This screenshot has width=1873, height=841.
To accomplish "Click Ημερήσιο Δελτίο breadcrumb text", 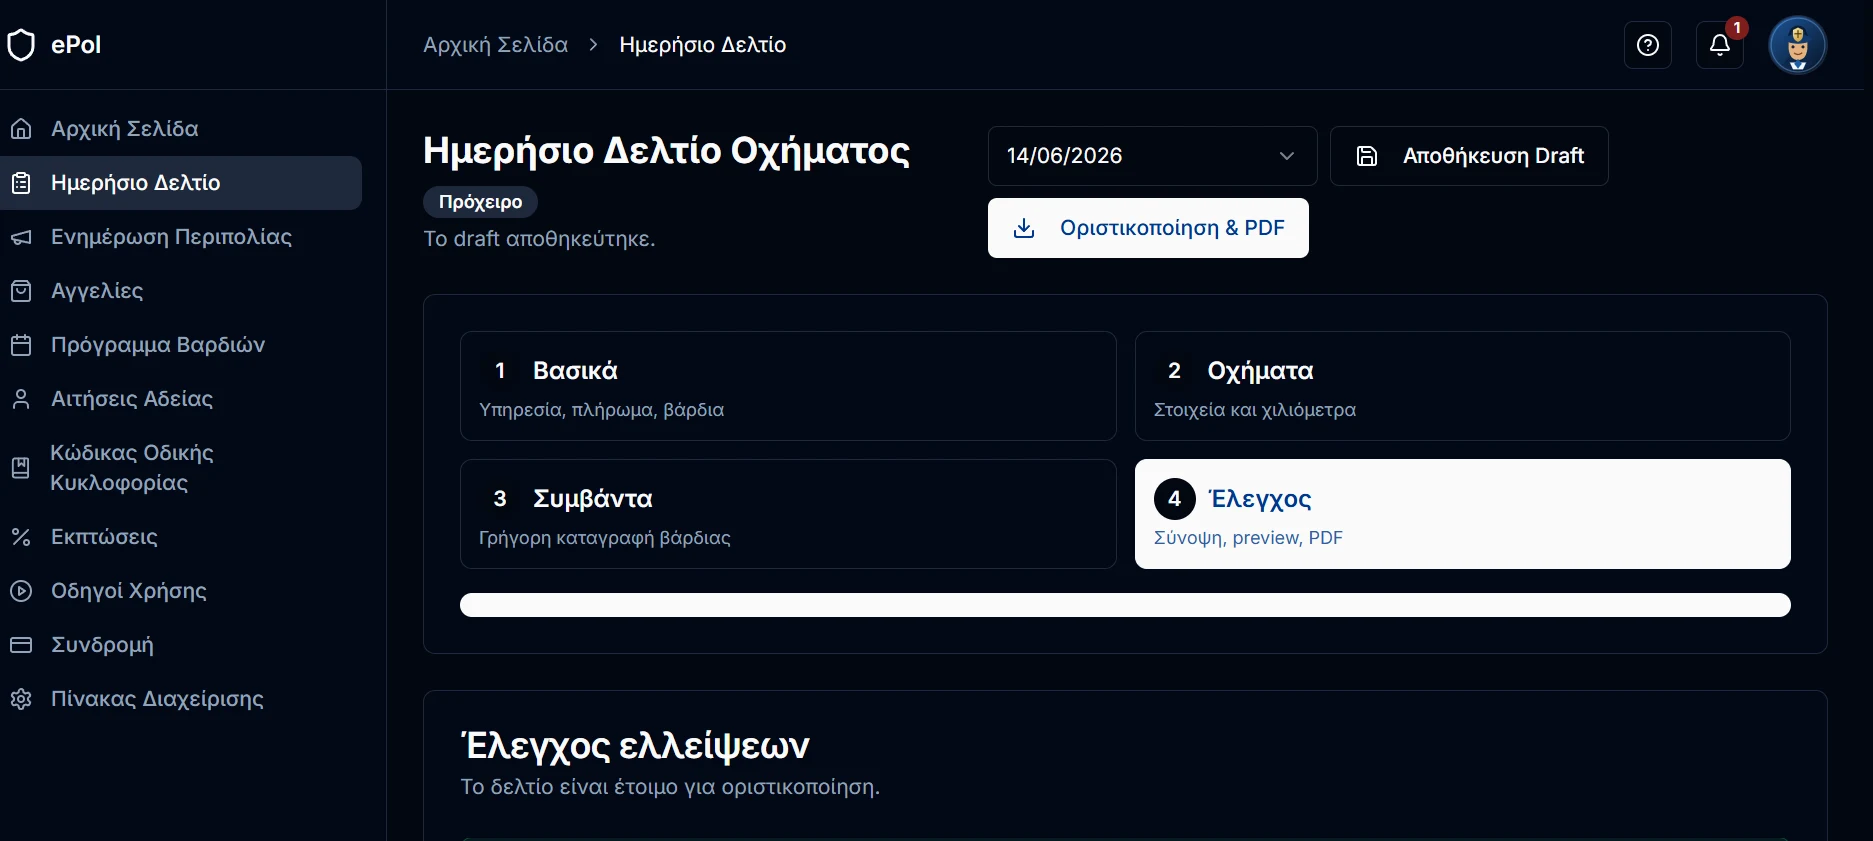I will coord(703,45).
